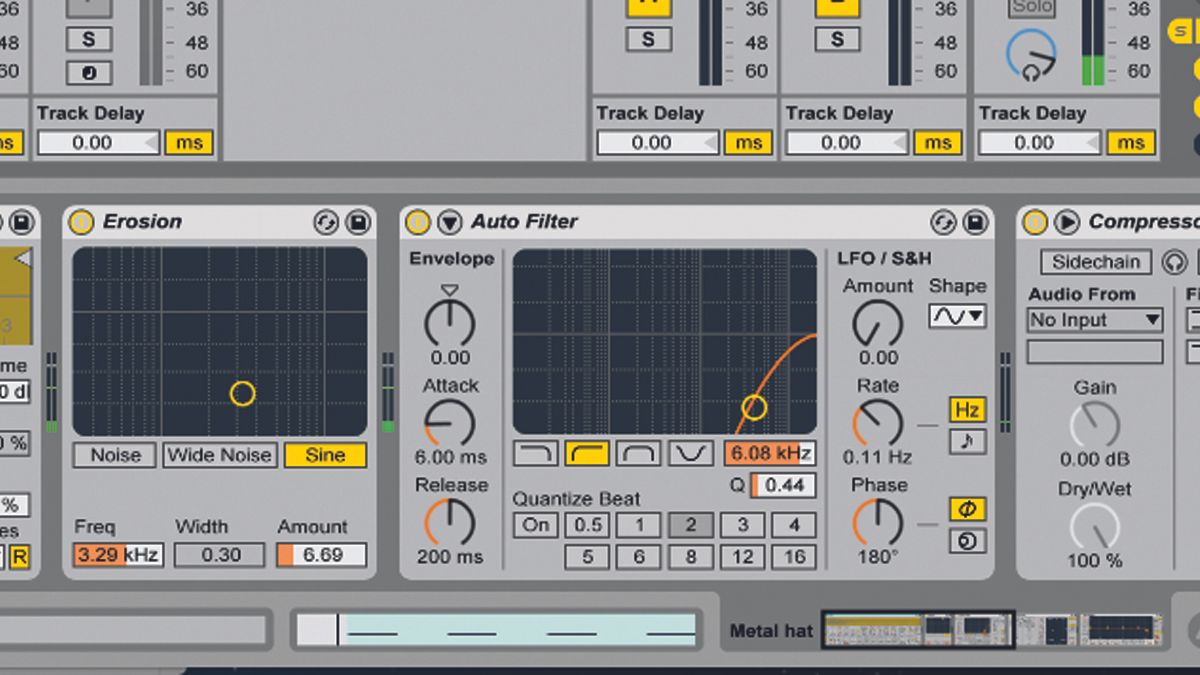Open the LFO Shape waveform dropdown
This screenshot has height=675, width=1200.
(x=957, y=317)
